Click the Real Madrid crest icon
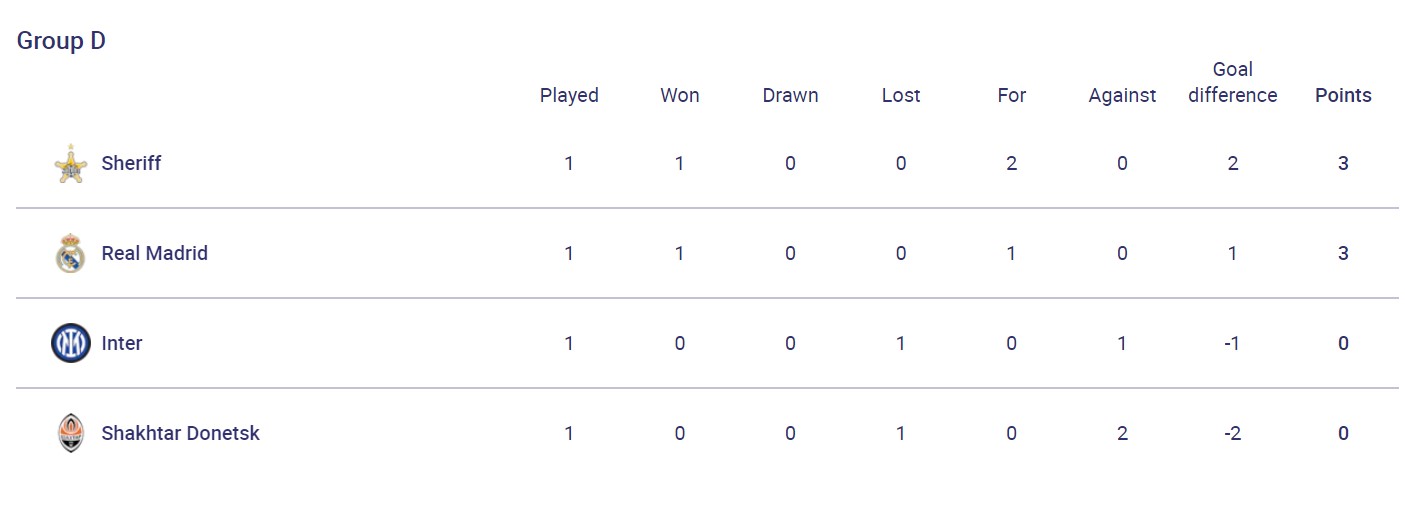This screenshot has width=1405, height=505. [70, 254]
